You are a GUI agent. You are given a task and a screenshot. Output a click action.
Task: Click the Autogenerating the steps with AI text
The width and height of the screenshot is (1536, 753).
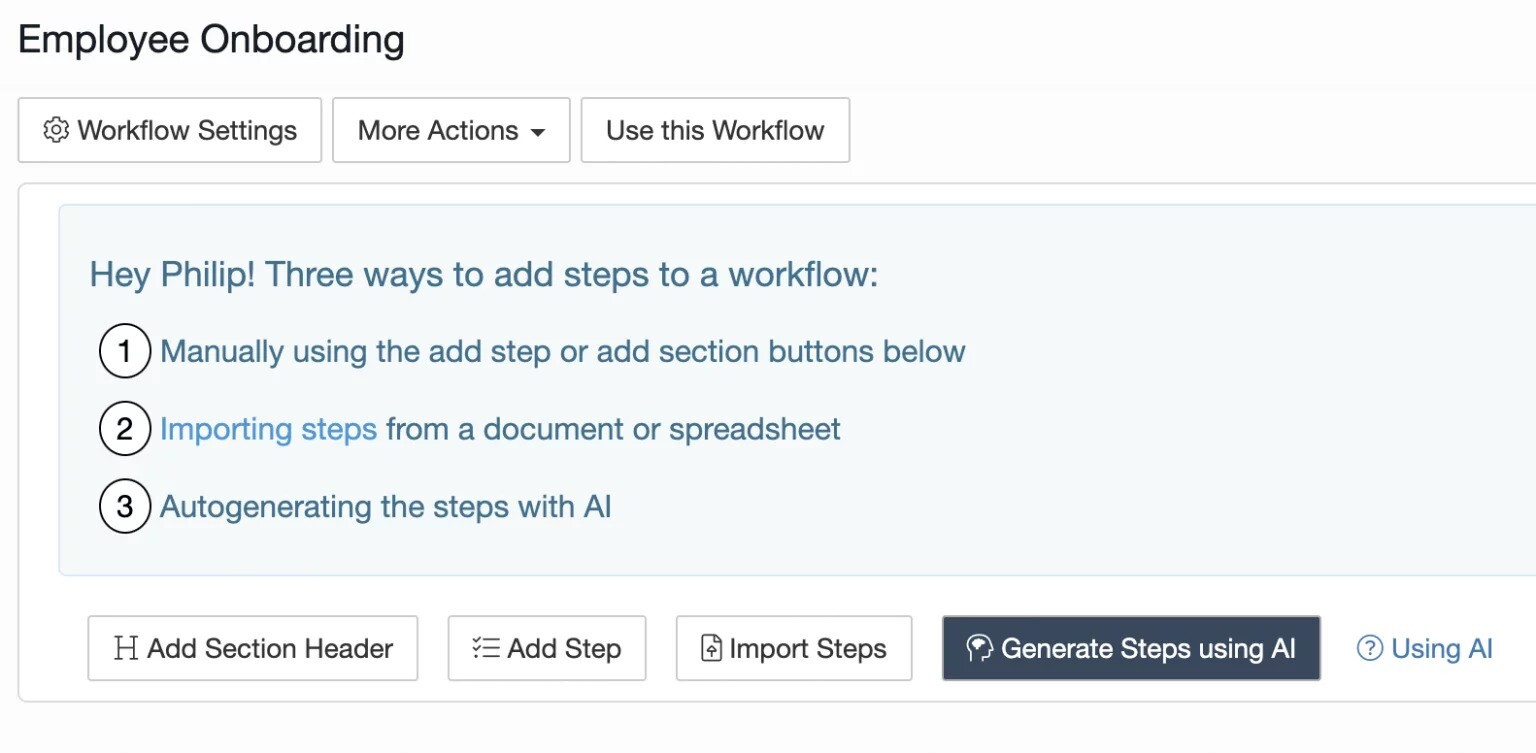pyautogui.click(x=385, y=506)
